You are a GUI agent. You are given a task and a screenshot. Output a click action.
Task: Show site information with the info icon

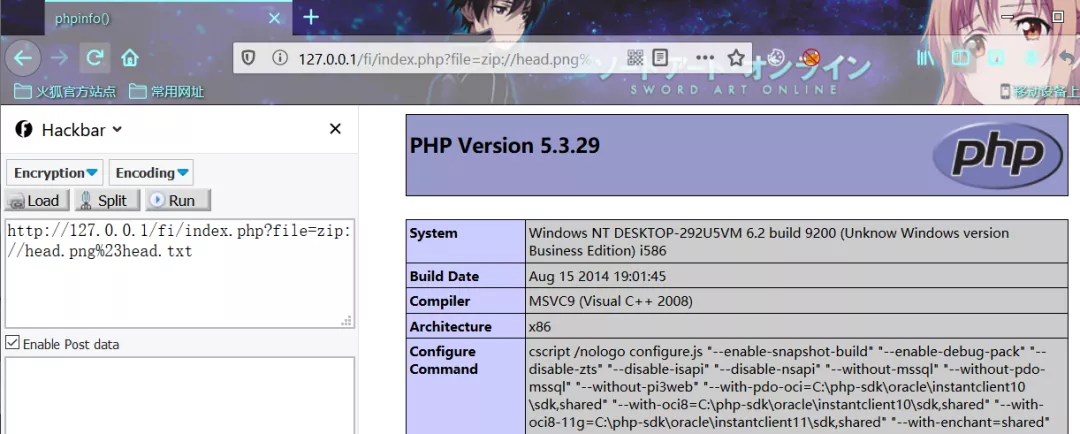point(279,58)
